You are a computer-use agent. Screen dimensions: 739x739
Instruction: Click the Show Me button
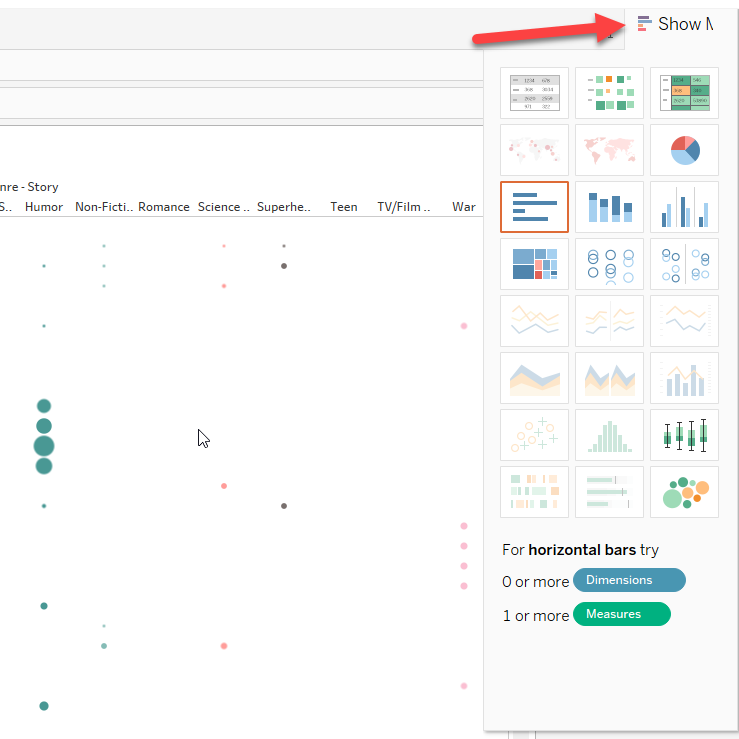pyautogui.click(x=676, y=24)
